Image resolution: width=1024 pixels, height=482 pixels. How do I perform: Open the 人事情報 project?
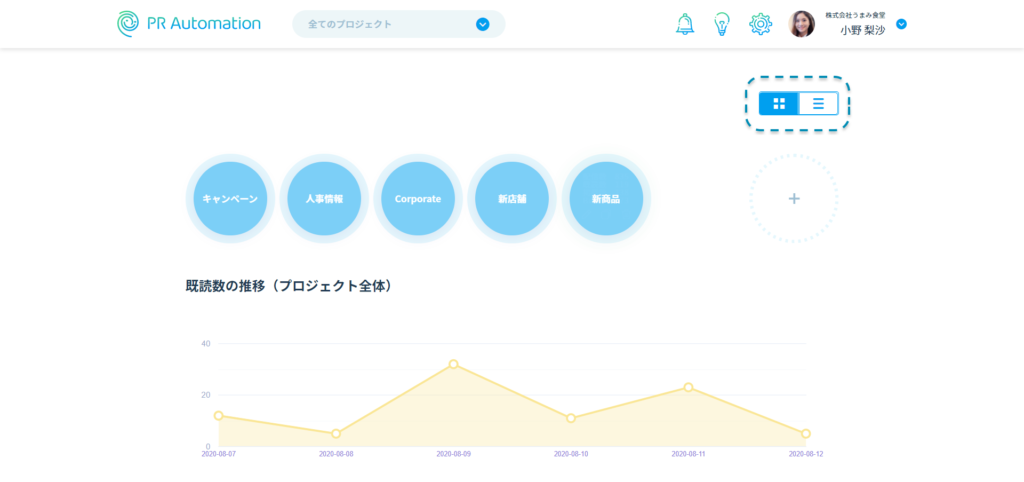pyautogui.click(x=324, y=199)
